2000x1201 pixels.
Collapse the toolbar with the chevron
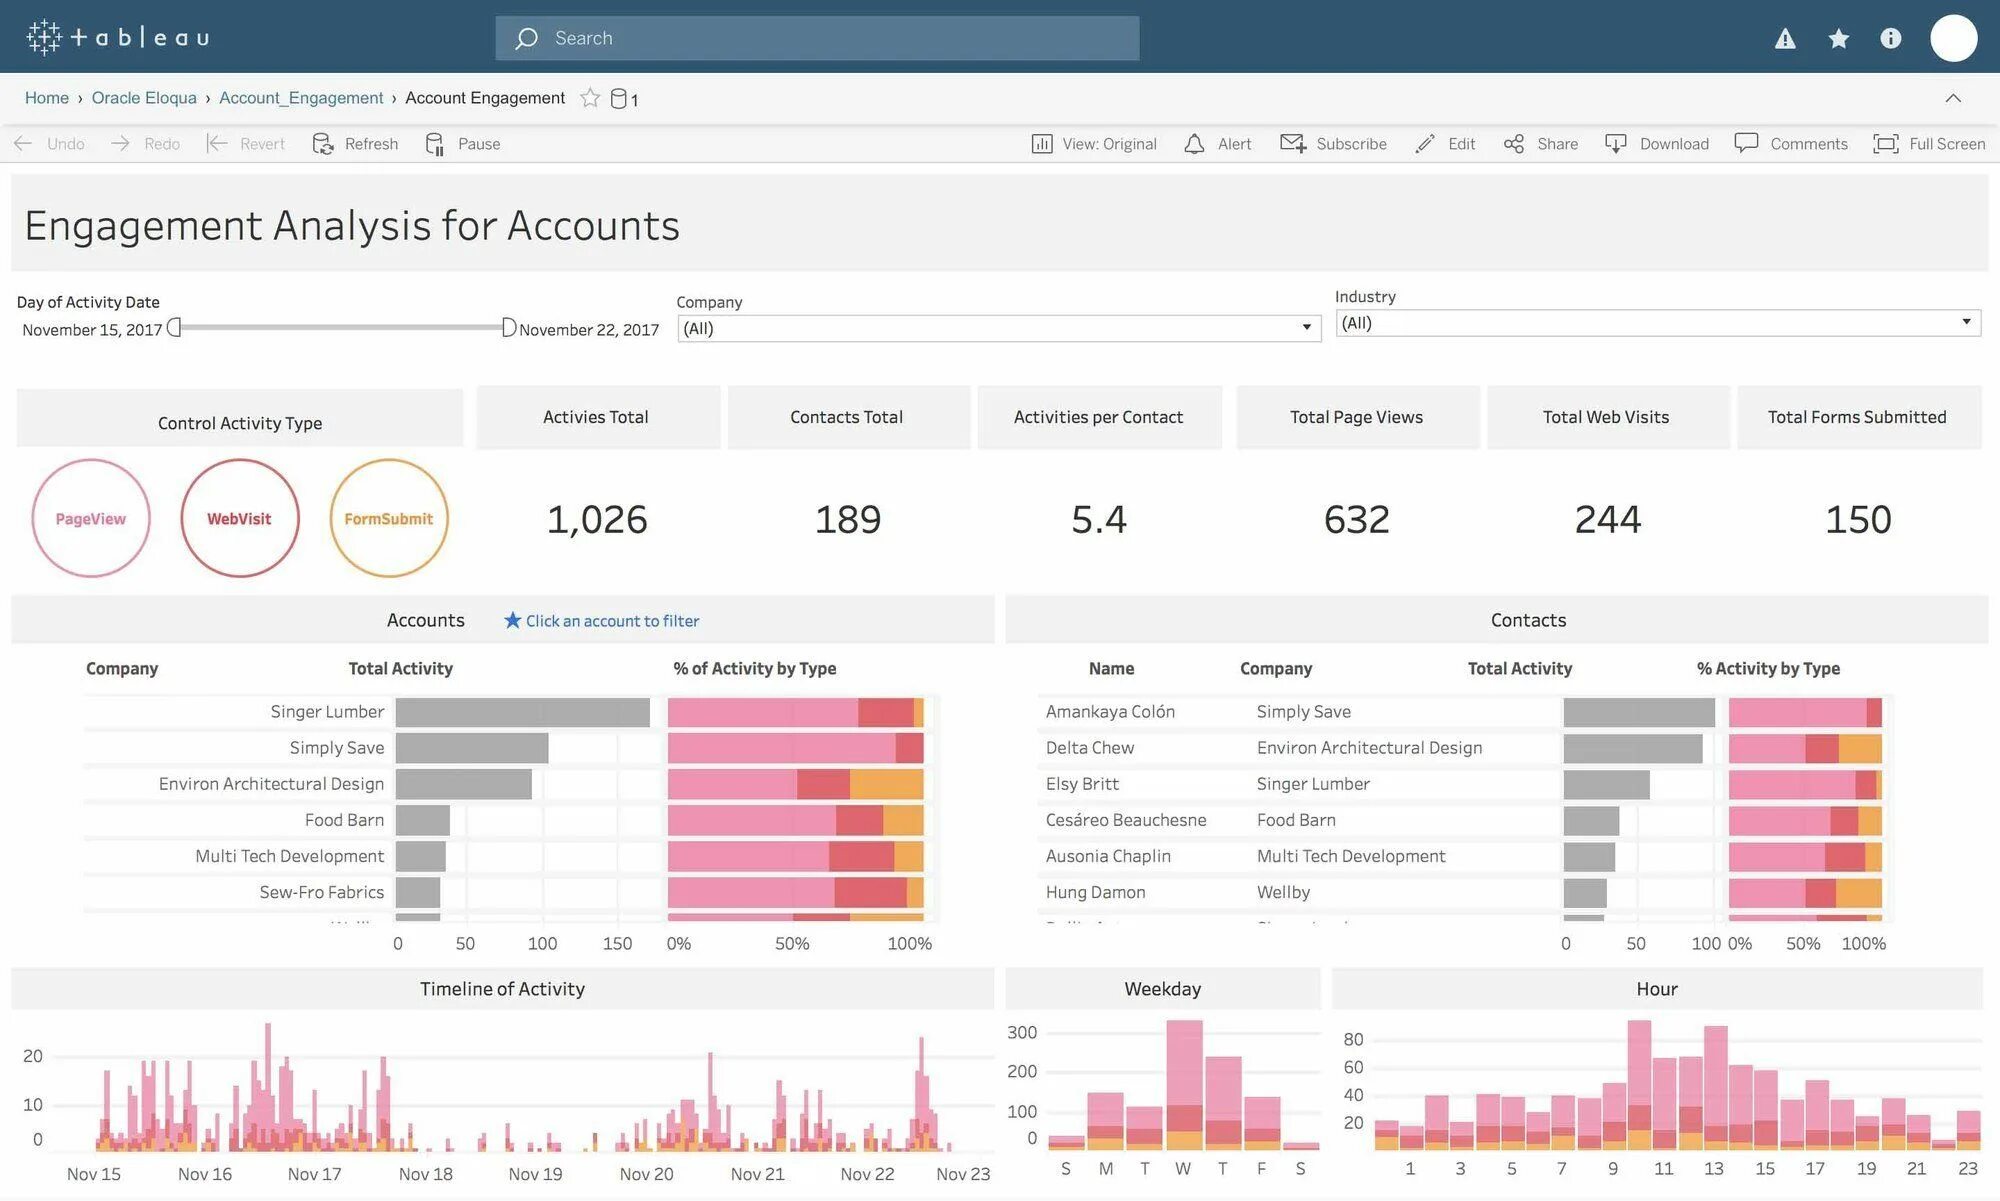(x=1953, y=98)
